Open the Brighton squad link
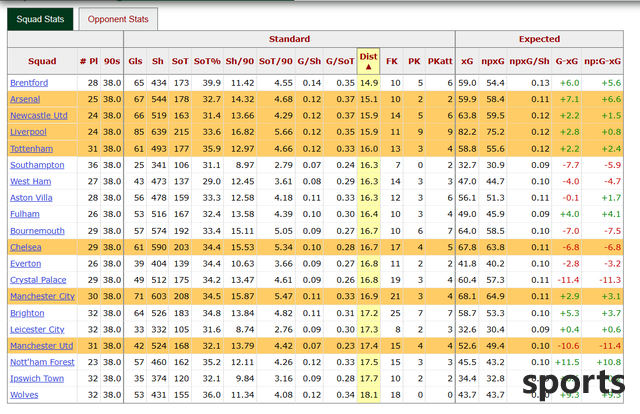 pos(27,313)
